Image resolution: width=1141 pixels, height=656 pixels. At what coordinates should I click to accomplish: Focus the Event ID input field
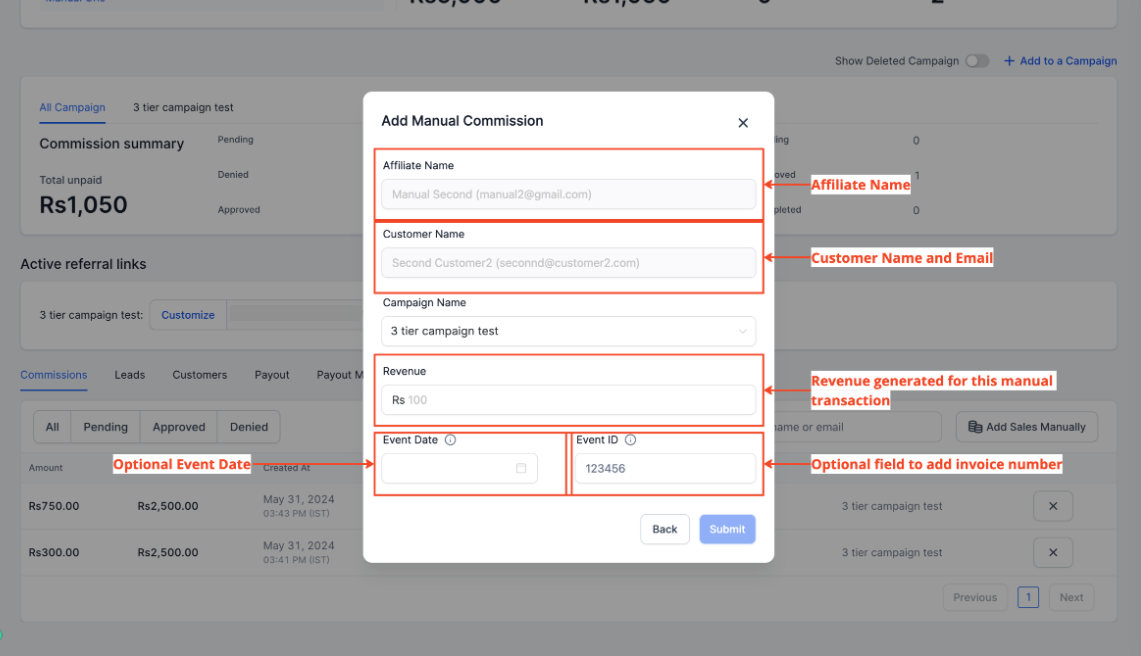(665, 468)
